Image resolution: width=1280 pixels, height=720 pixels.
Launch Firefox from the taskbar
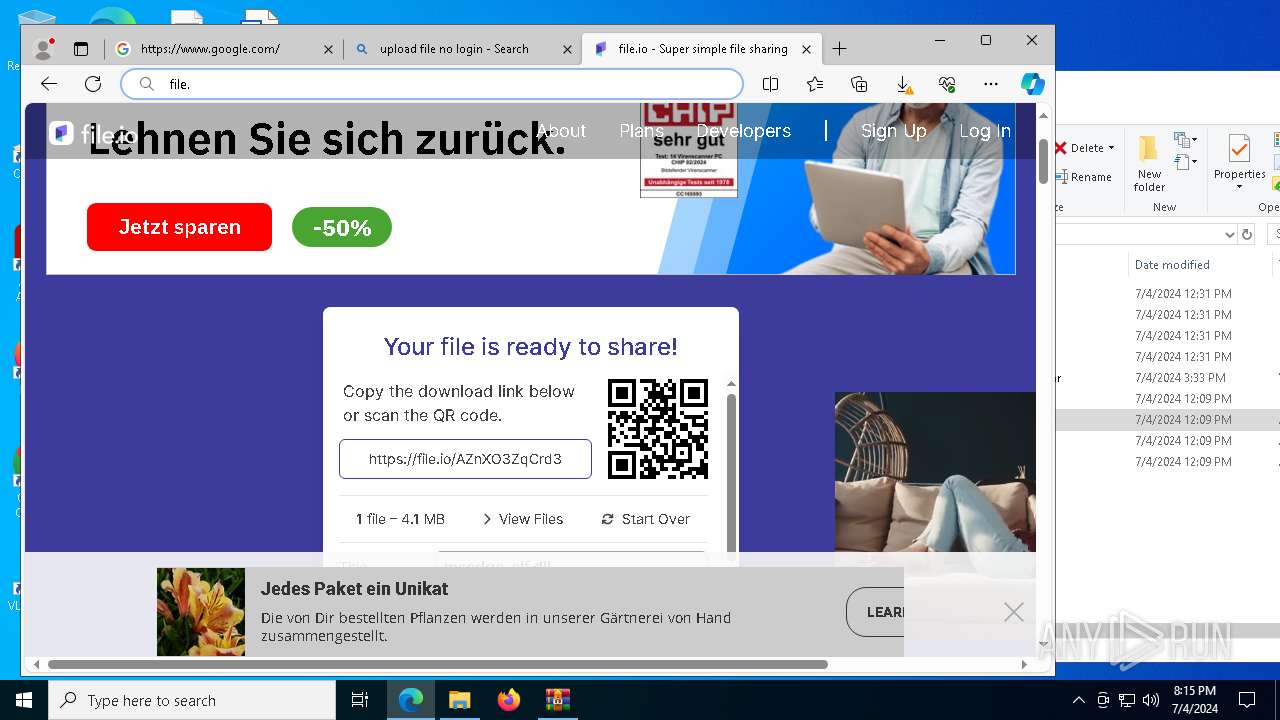pyautogui.click(x=508, y=700)
